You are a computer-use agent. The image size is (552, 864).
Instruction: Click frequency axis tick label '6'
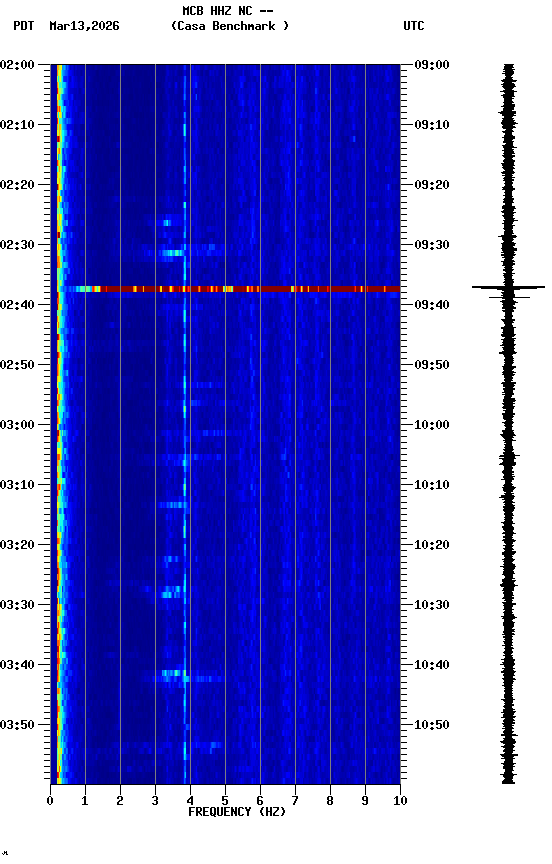[260, 801]
